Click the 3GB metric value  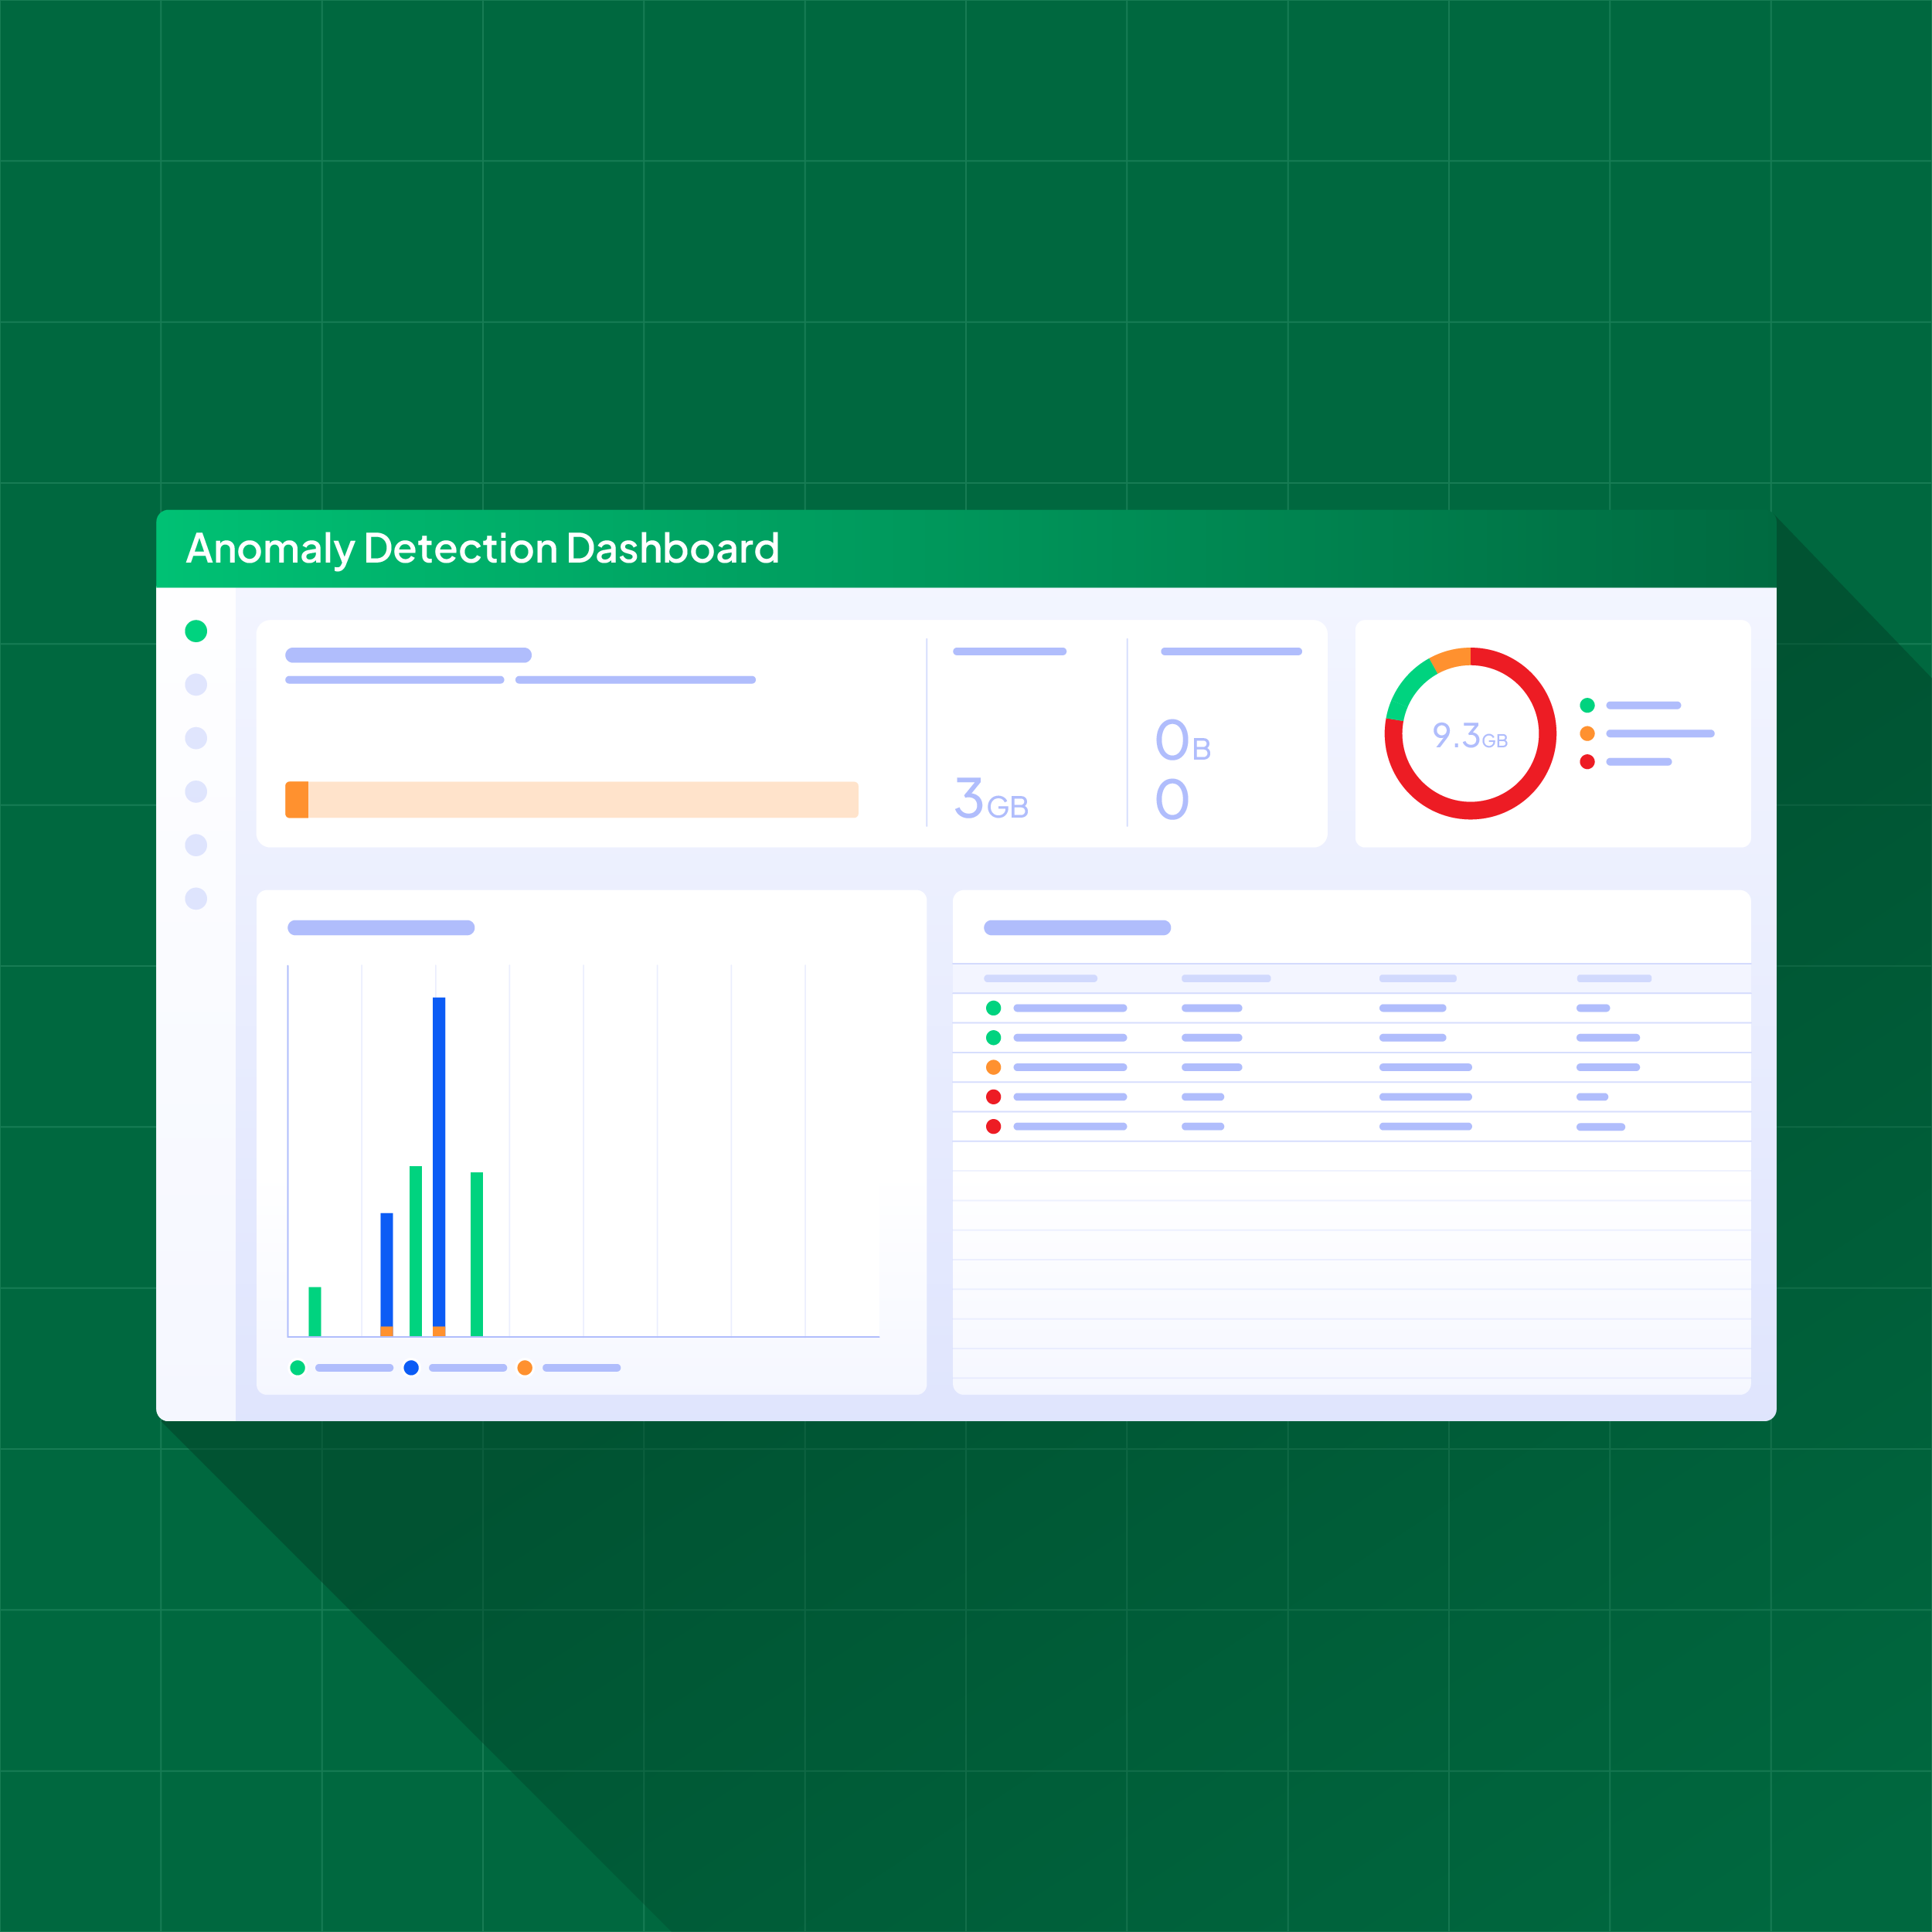click(990, 799)
